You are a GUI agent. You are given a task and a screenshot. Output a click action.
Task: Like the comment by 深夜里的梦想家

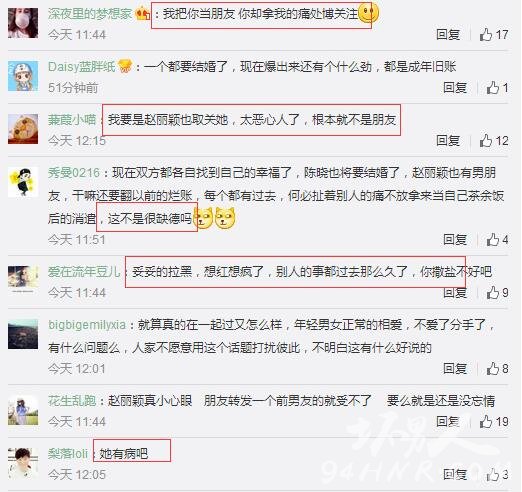click(486, 35)
